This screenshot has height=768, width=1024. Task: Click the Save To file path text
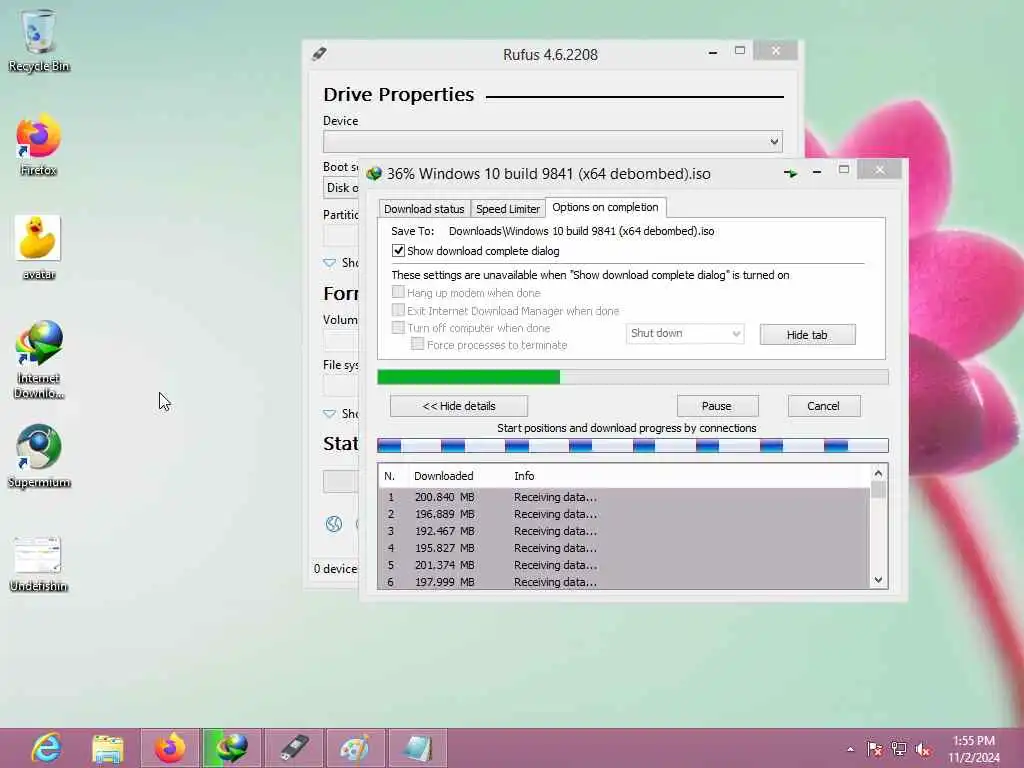coord(581,231)
